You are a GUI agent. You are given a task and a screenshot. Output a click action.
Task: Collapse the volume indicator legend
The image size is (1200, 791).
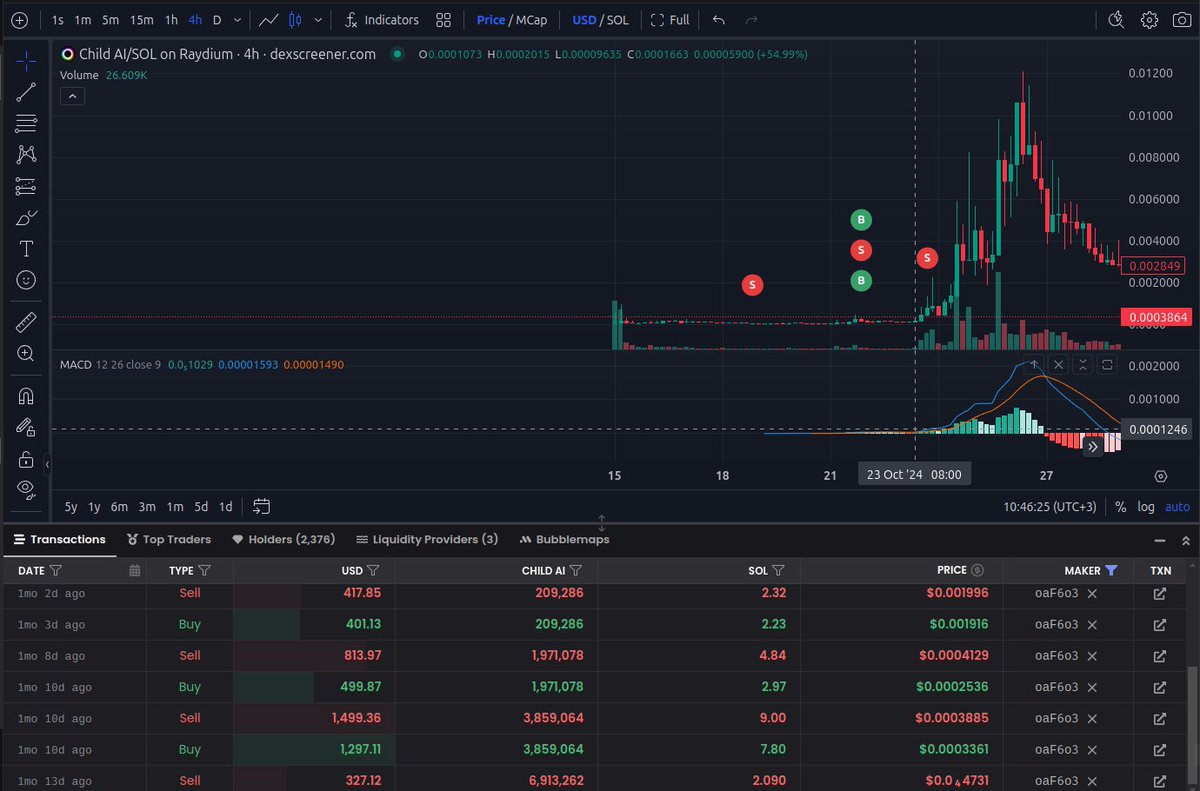[x=73, y=96]
